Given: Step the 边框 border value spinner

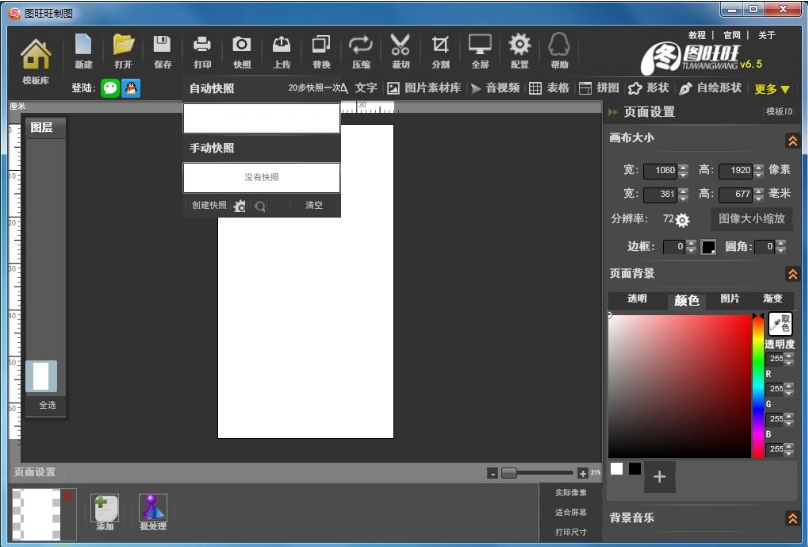Looking at the screenshot, I should click(x=692, y=247).
